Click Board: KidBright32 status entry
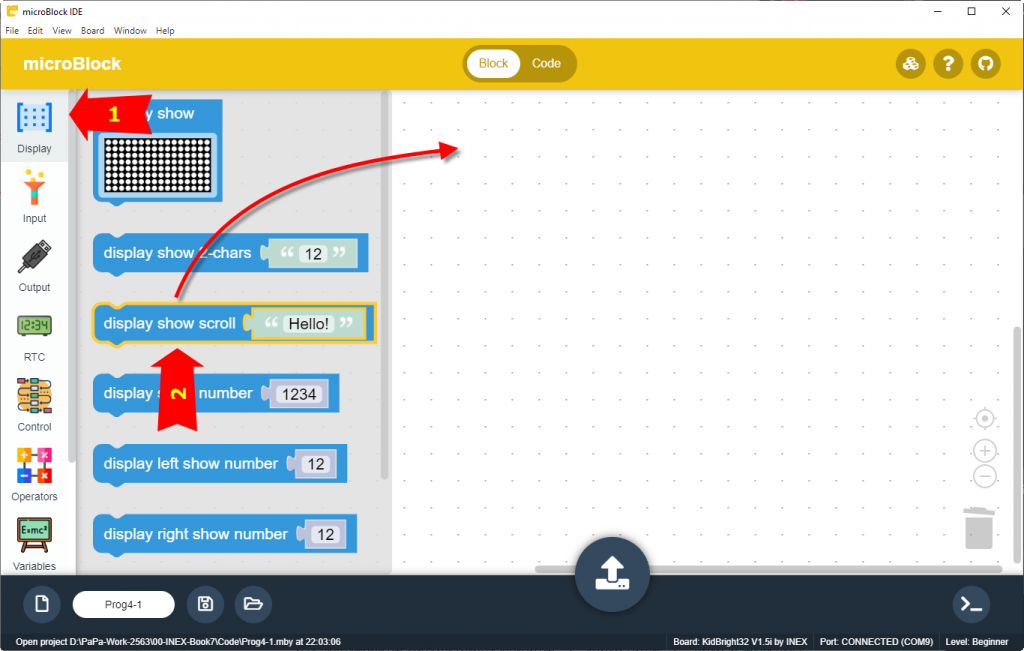Viewport: 1024px width, 651px height. 740,642
